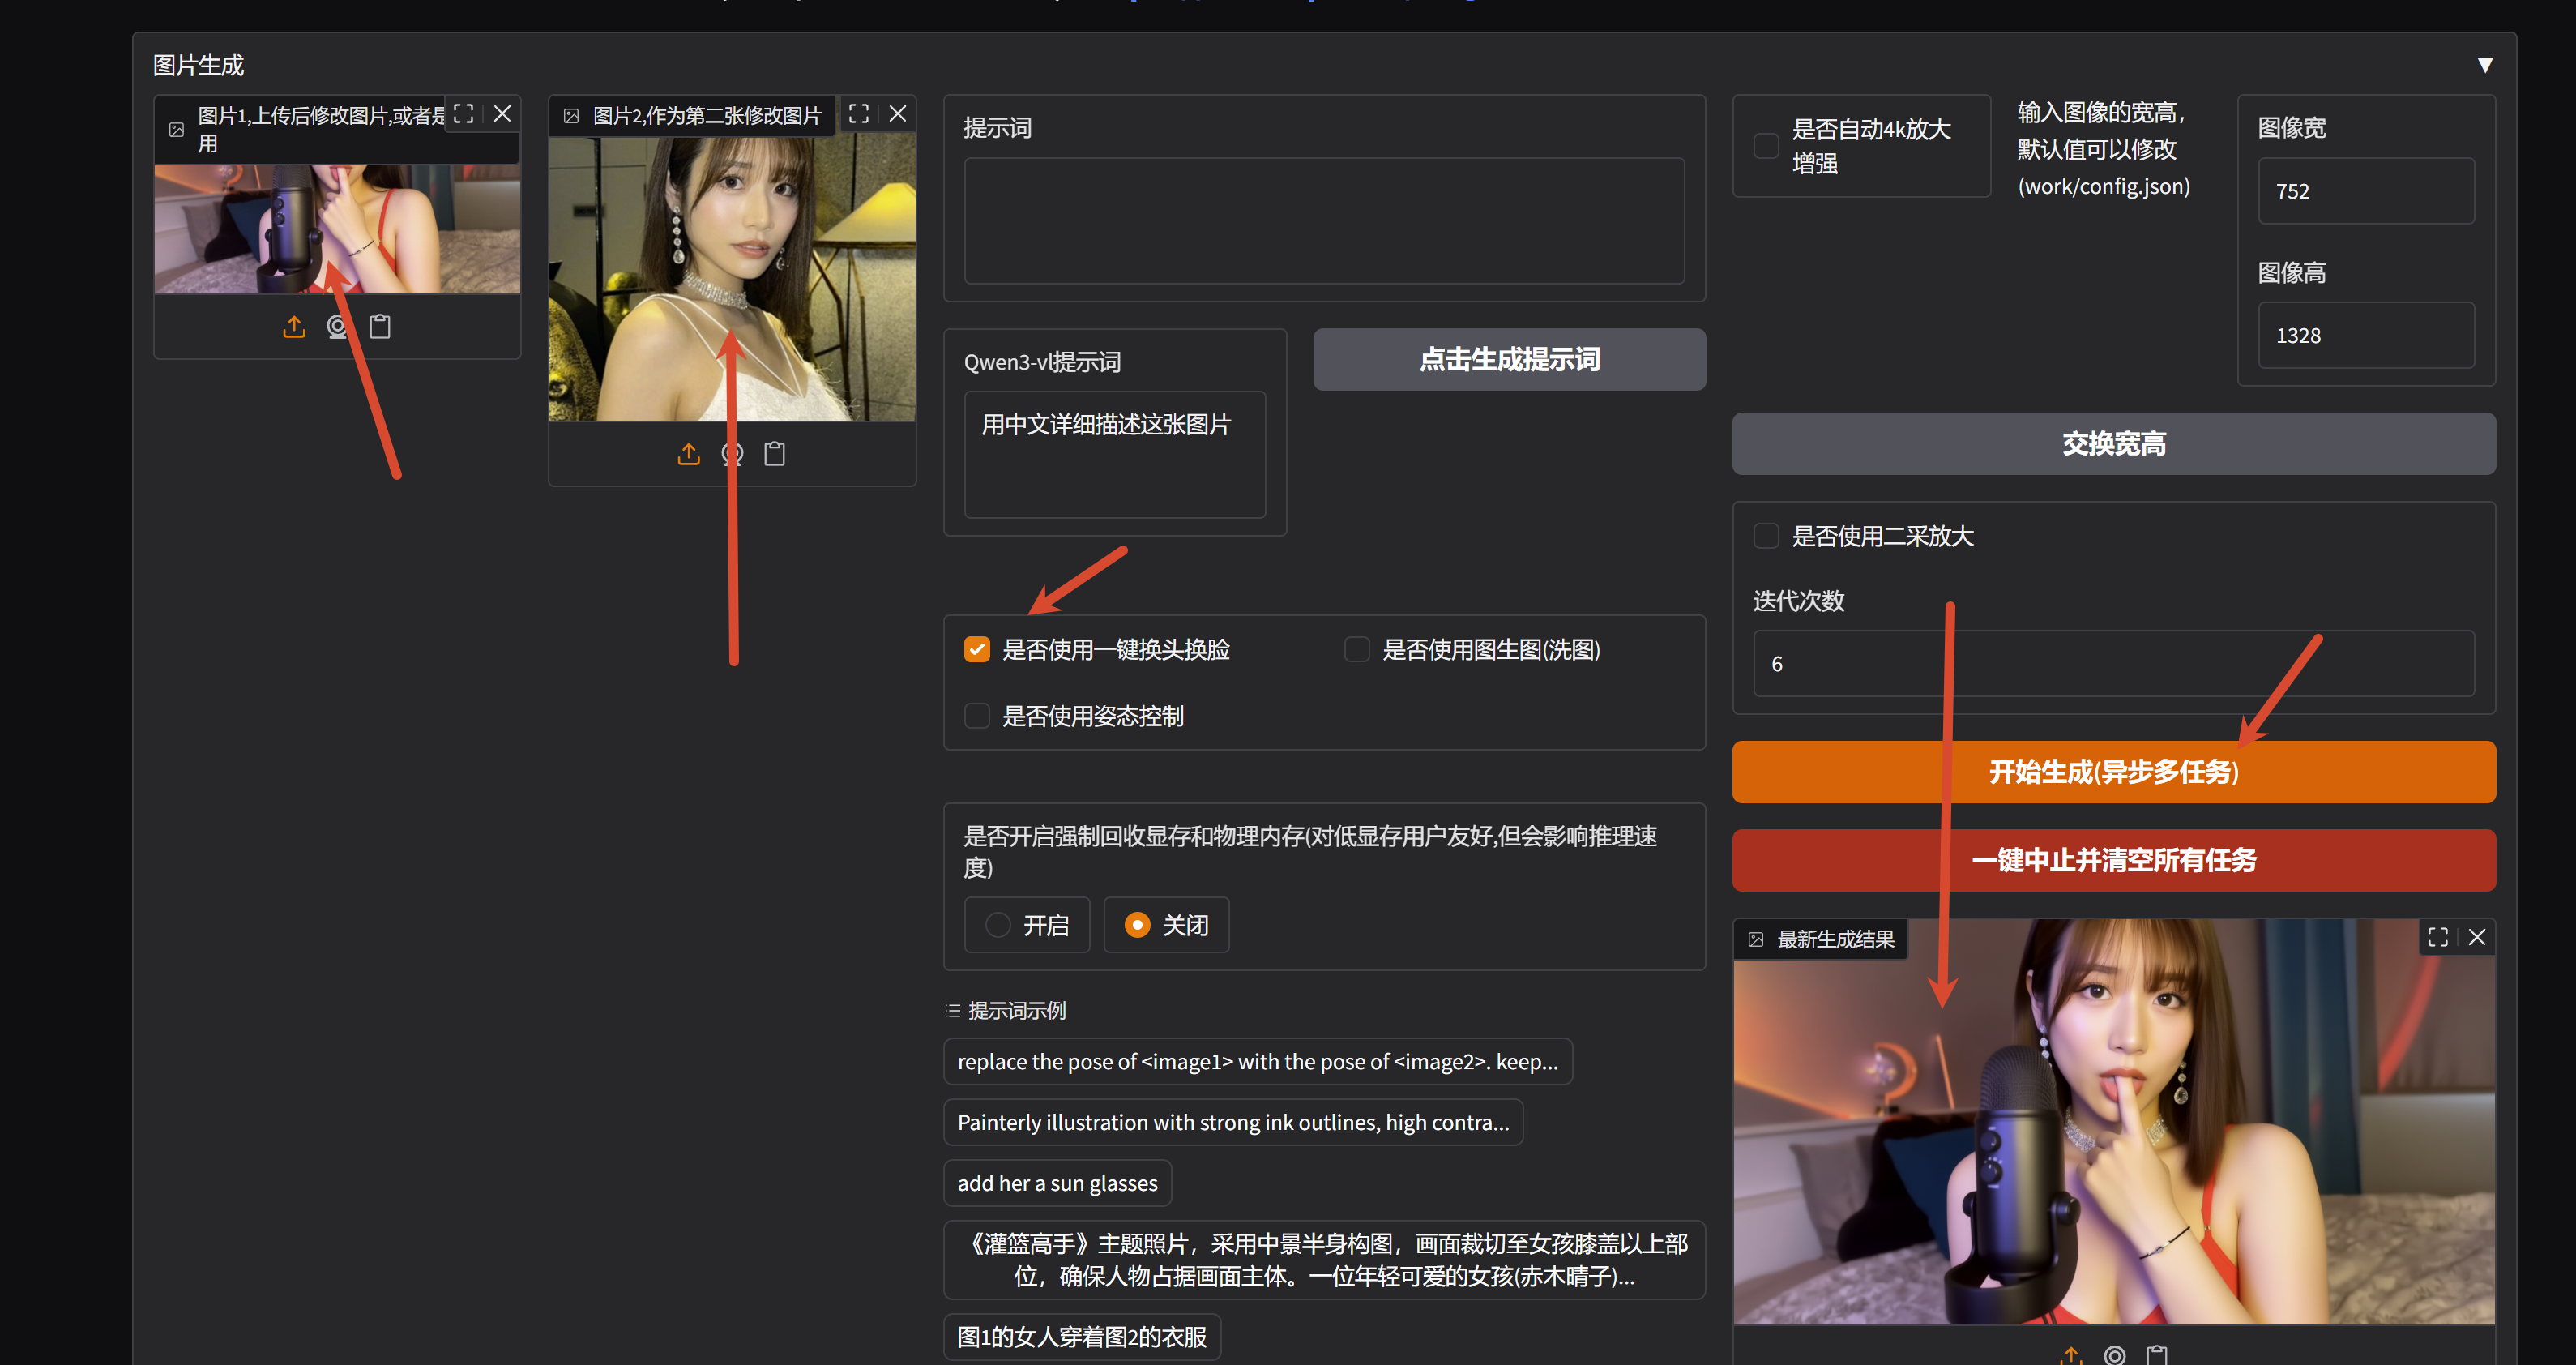Select the 开启 radio option

(1027, 925)
